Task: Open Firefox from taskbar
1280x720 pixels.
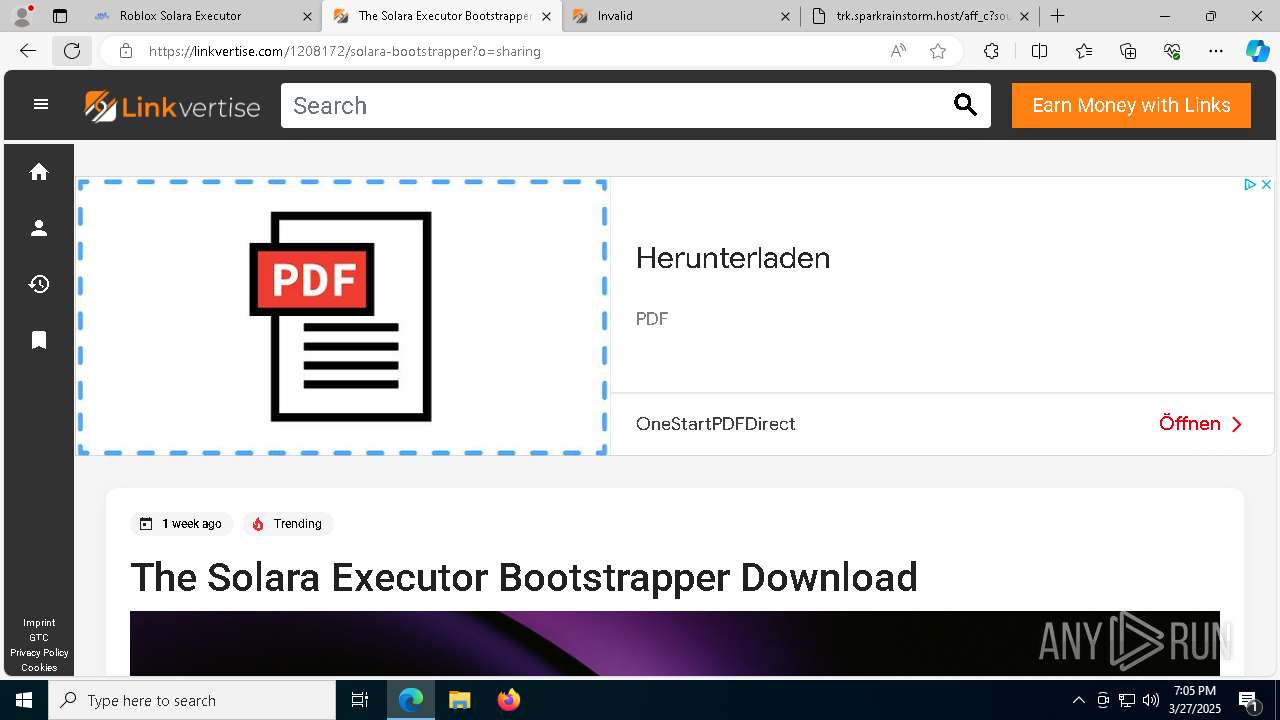Action: (x=508, y=700)
